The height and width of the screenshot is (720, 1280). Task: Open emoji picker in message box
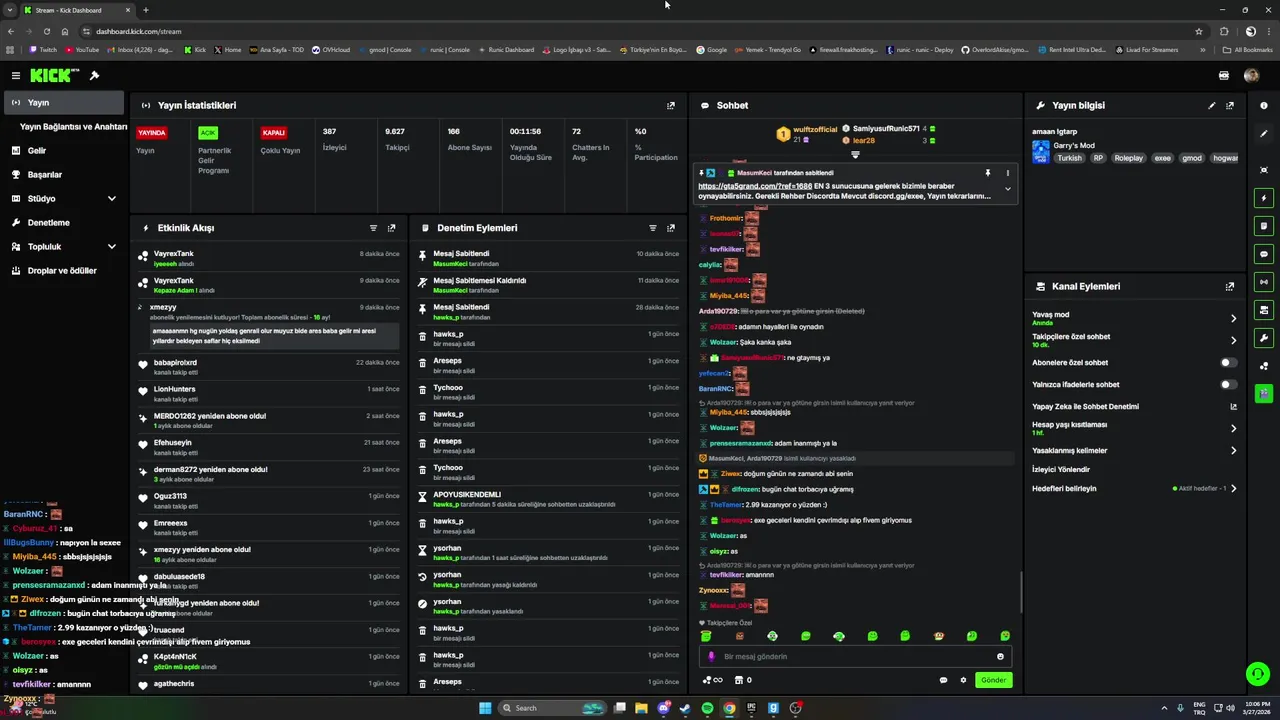pyautogui.click(x=1000, y=657)
